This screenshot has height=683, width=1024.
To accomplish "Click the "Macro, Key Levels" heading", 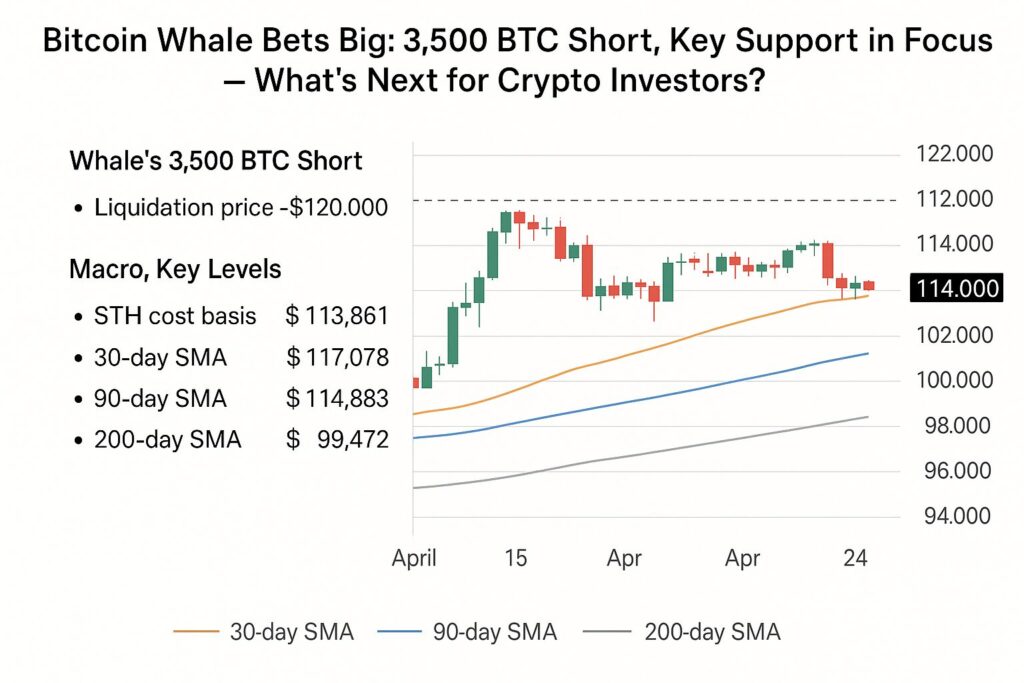I will tap(175, 269).
